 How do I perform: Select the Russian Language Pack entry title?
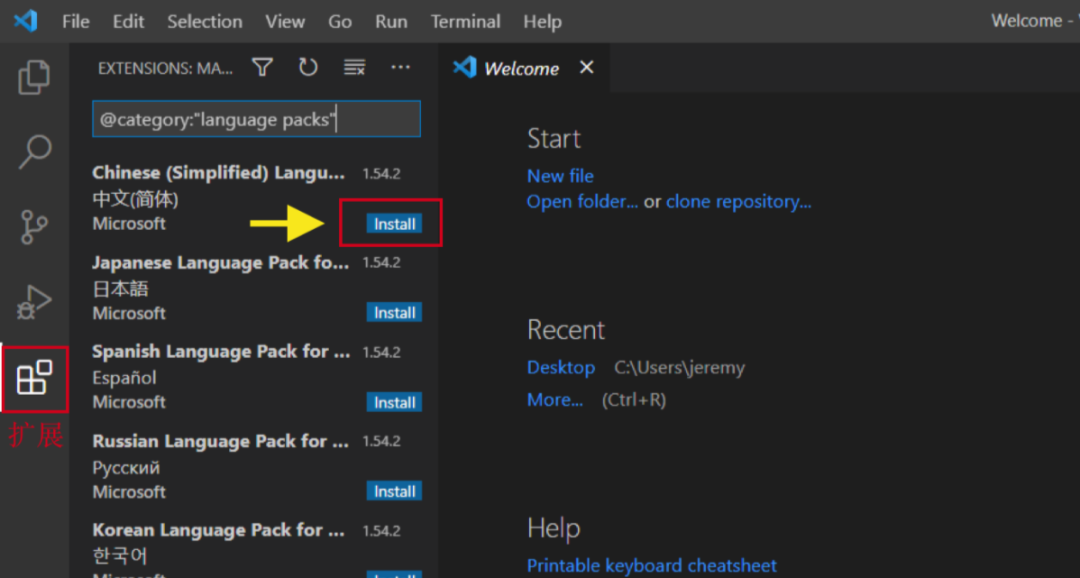click(x=220, y=441)
